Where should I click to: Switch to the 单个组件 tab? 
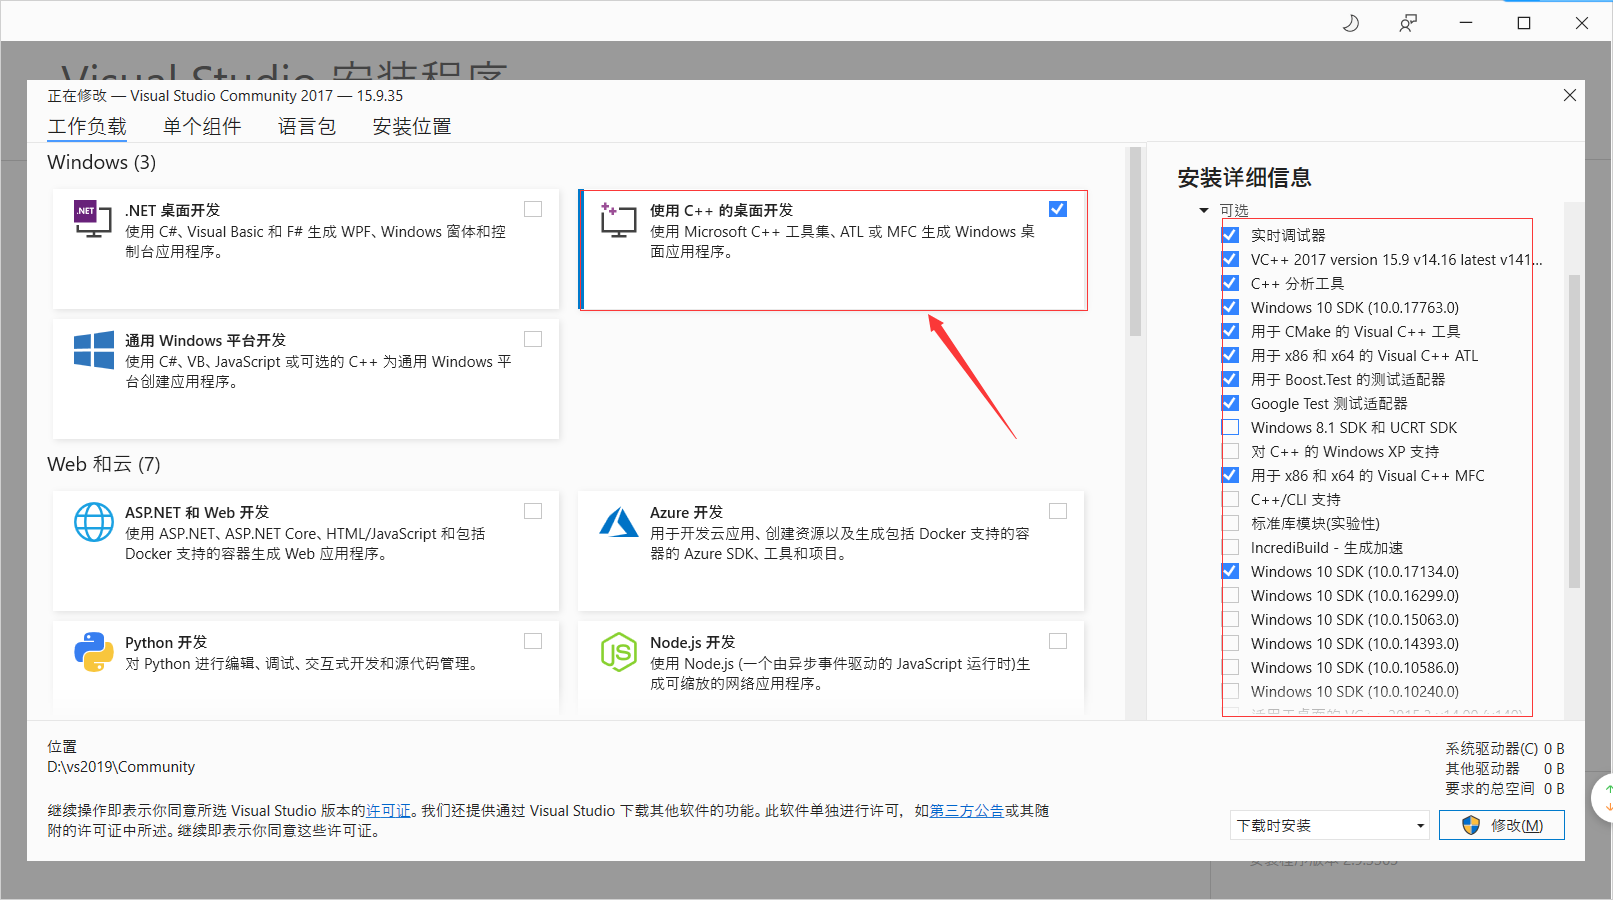click(x=202, y=127)
